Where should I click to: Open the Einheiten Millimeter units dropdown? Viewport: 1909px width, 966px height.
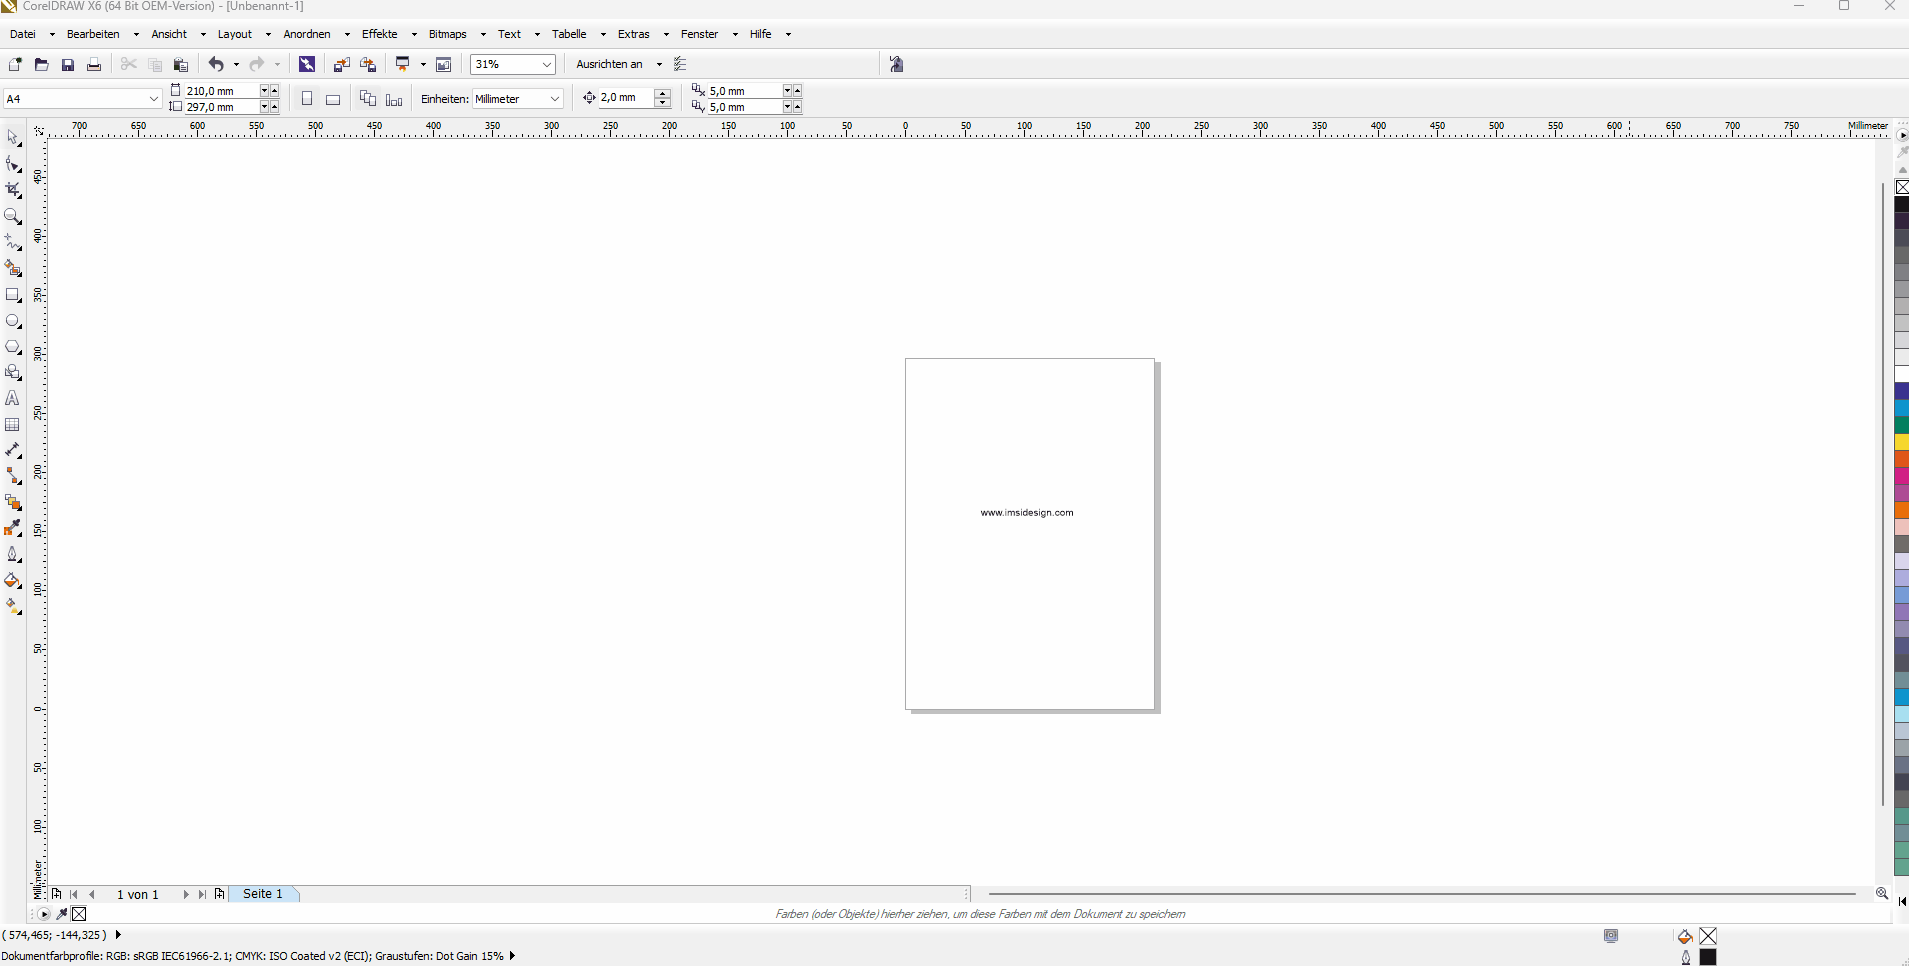click(x=554, y=99)
